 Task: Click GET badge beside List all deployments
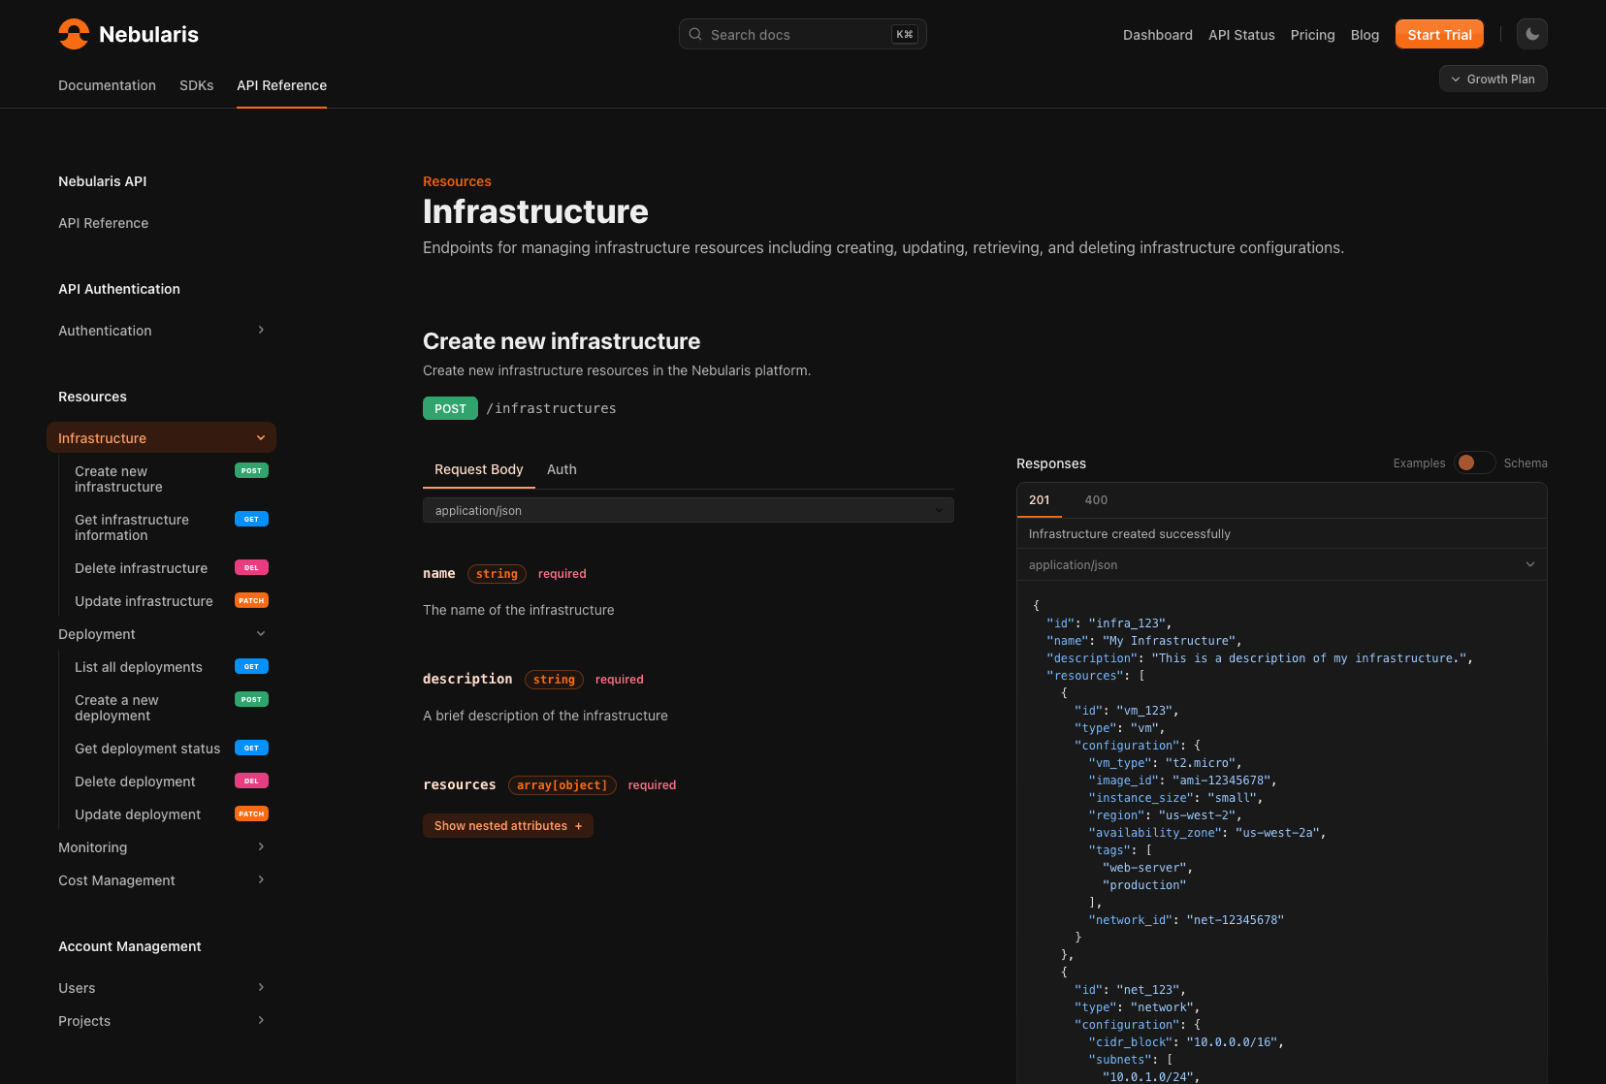251,666
